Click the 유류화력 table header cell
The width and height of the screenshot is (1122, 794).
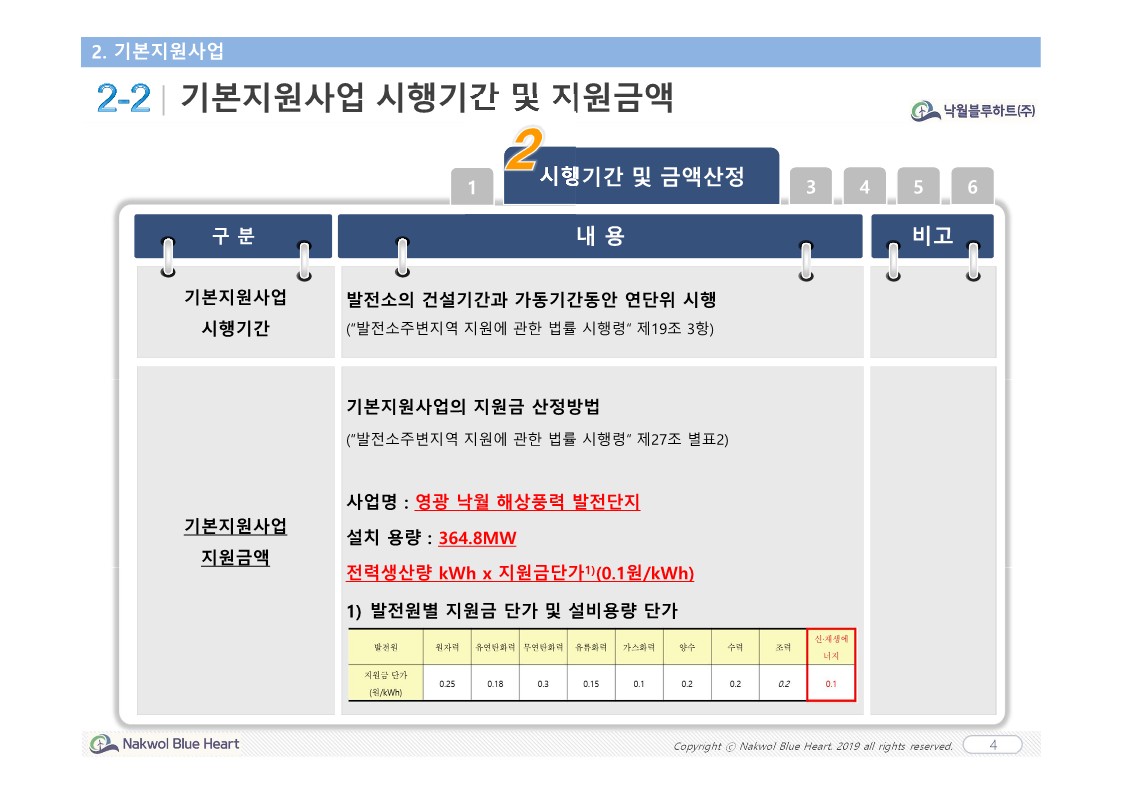[x=591, y=647]
